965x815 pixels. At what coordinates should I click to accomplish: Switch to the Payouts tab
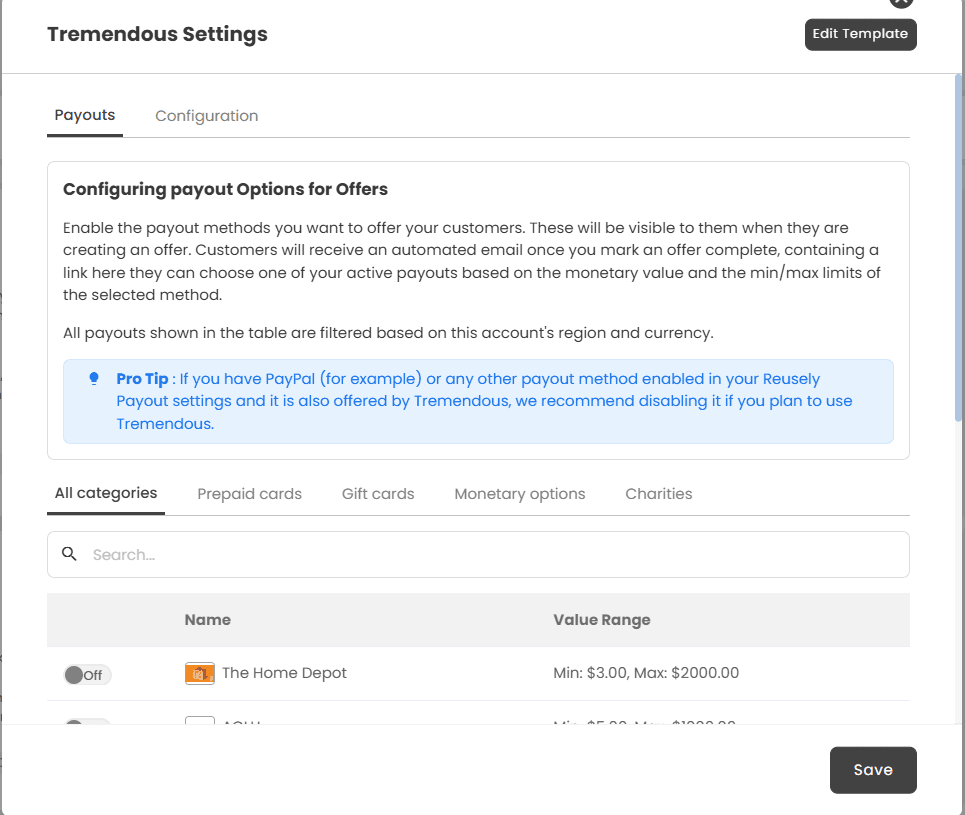tap(85, 116)
